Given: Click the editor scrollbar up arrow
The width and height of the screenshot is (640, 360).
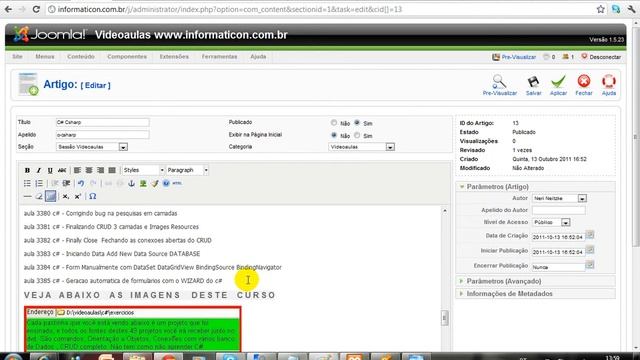Looking at the screenshot, I should coord(444,211).
